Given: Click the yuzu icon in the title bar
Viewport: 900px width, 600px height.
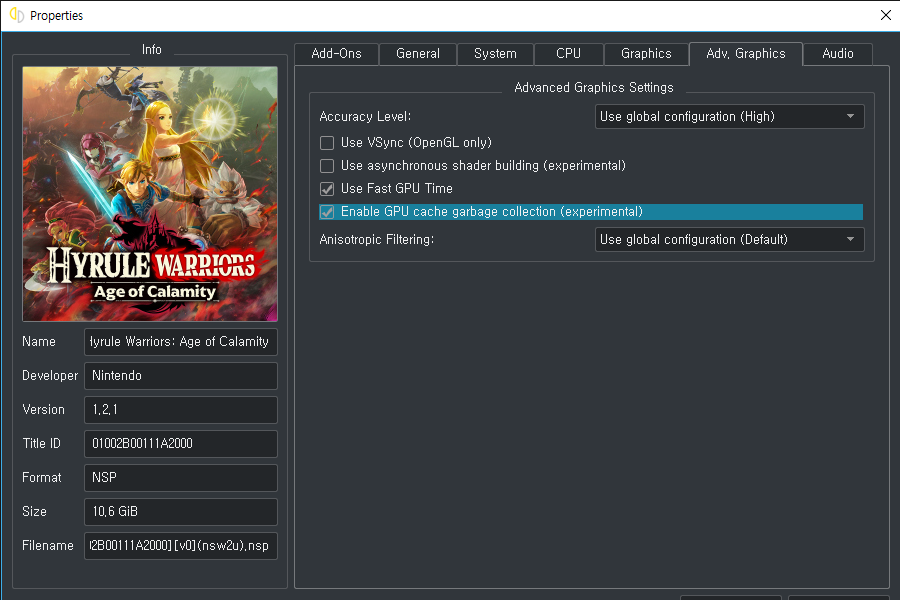Looking at the screenshot, I should coord(17,15).
